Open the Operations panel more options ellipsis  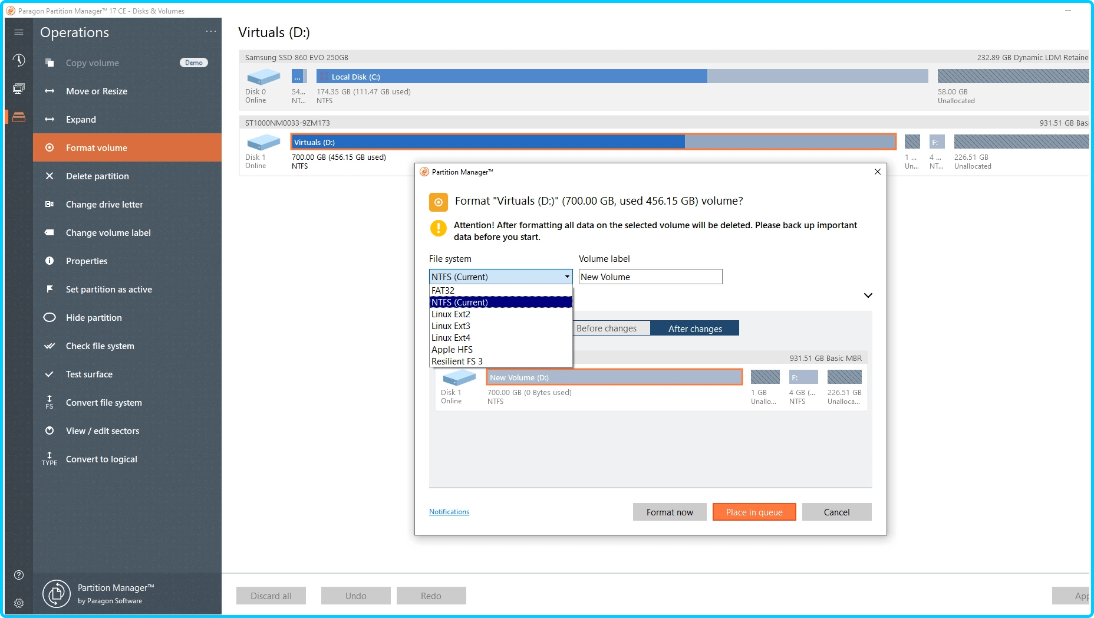(210, 32)
